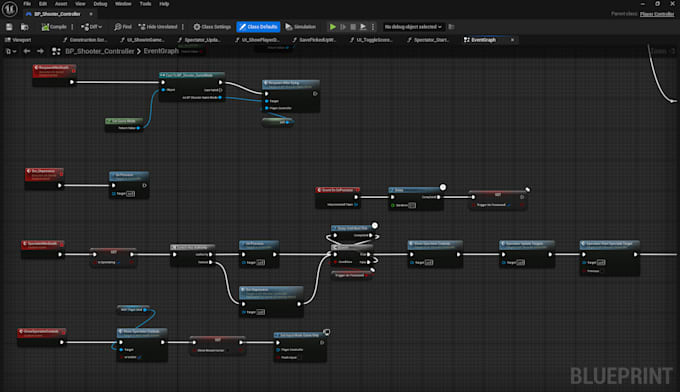The height and width of the screenshot is (392, 680).
Task: Switch to the Spectator_Start function tab
Action: pyautogui.click(x=428, y=40)
